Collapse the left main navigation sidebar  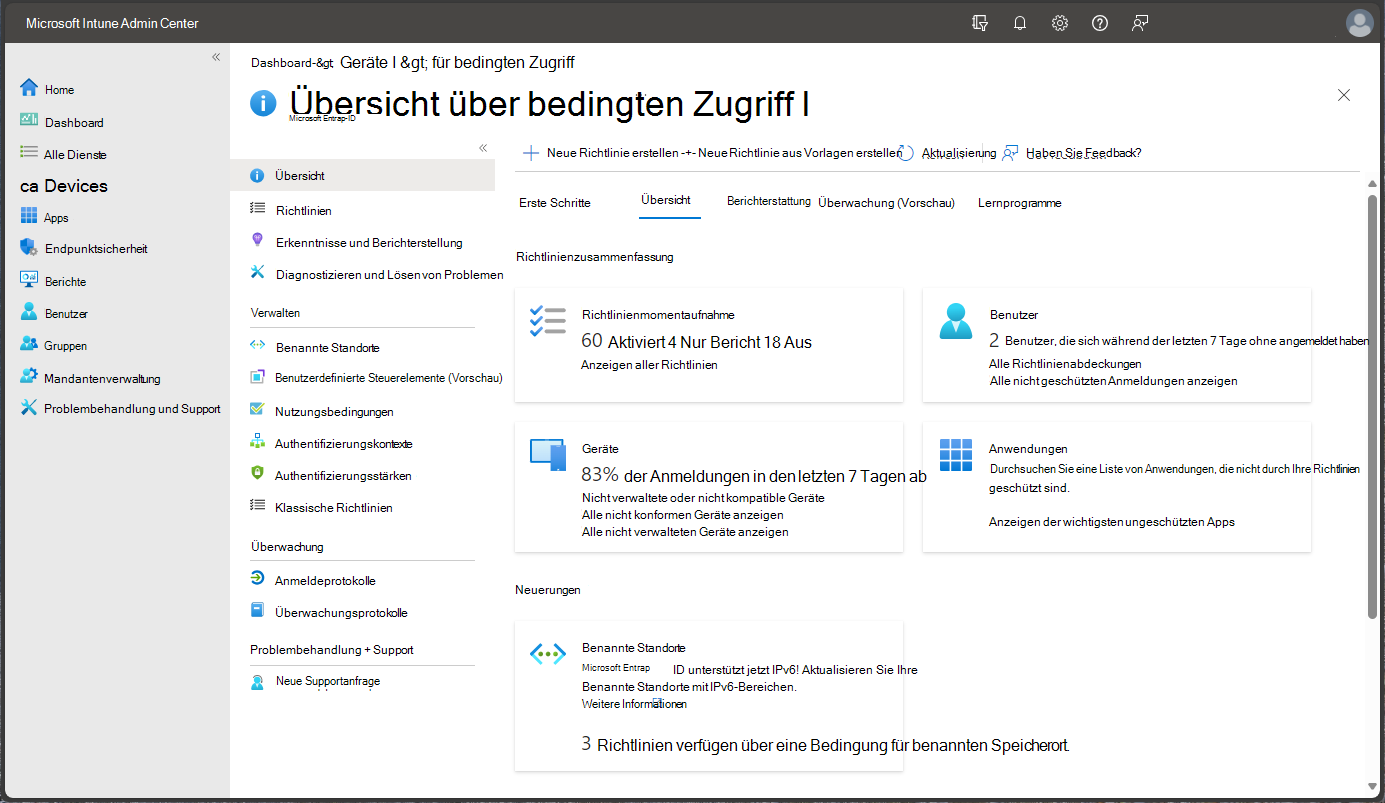[x=216, y=57]
